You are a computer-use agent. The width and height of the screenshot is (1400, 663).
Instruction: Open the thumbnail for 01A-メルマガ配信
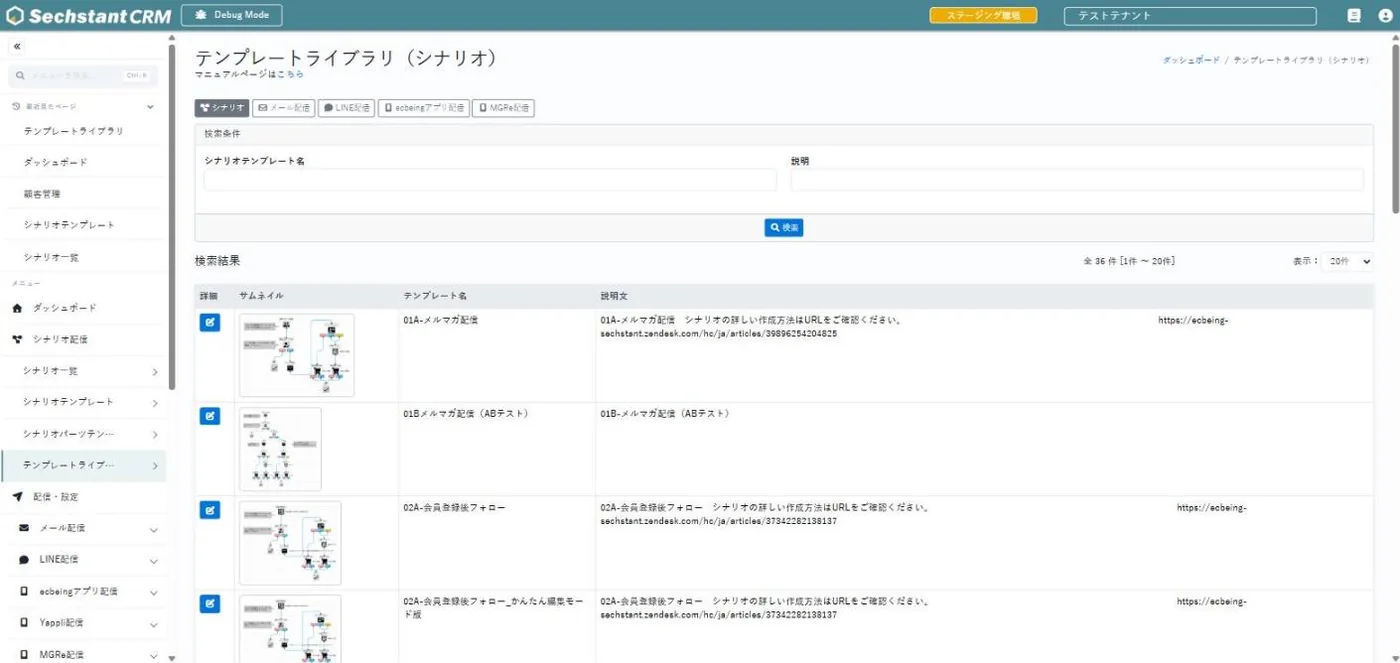[296, 355]
